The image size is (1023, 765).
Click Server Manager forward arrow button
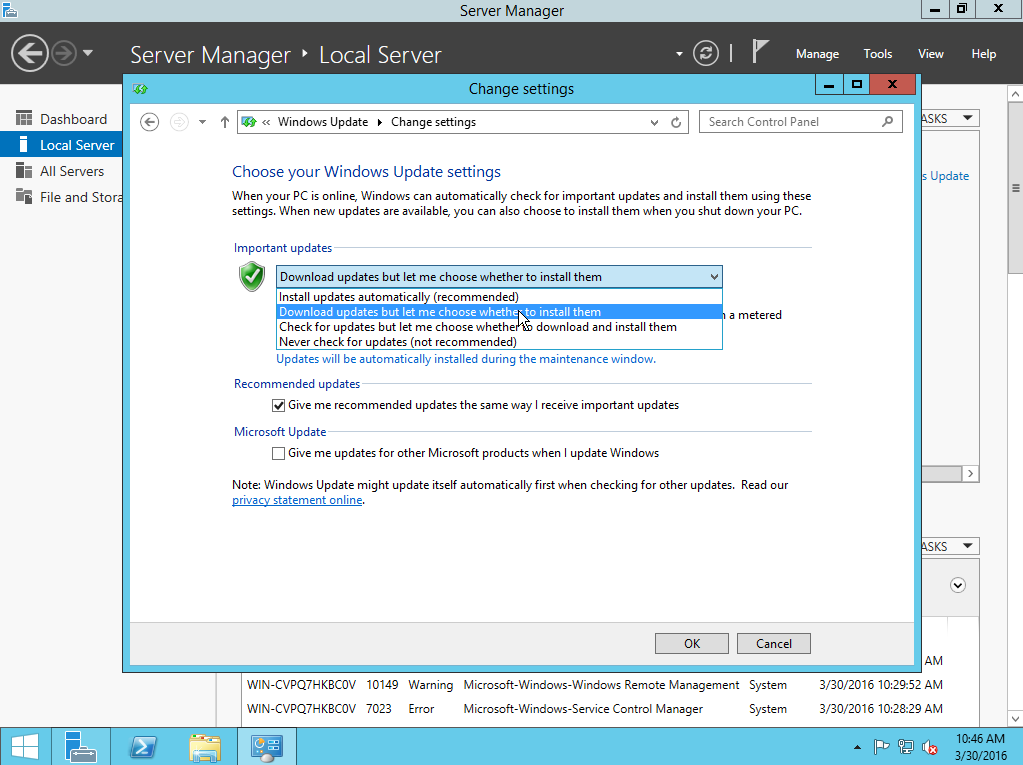click(x=64, y=53)
